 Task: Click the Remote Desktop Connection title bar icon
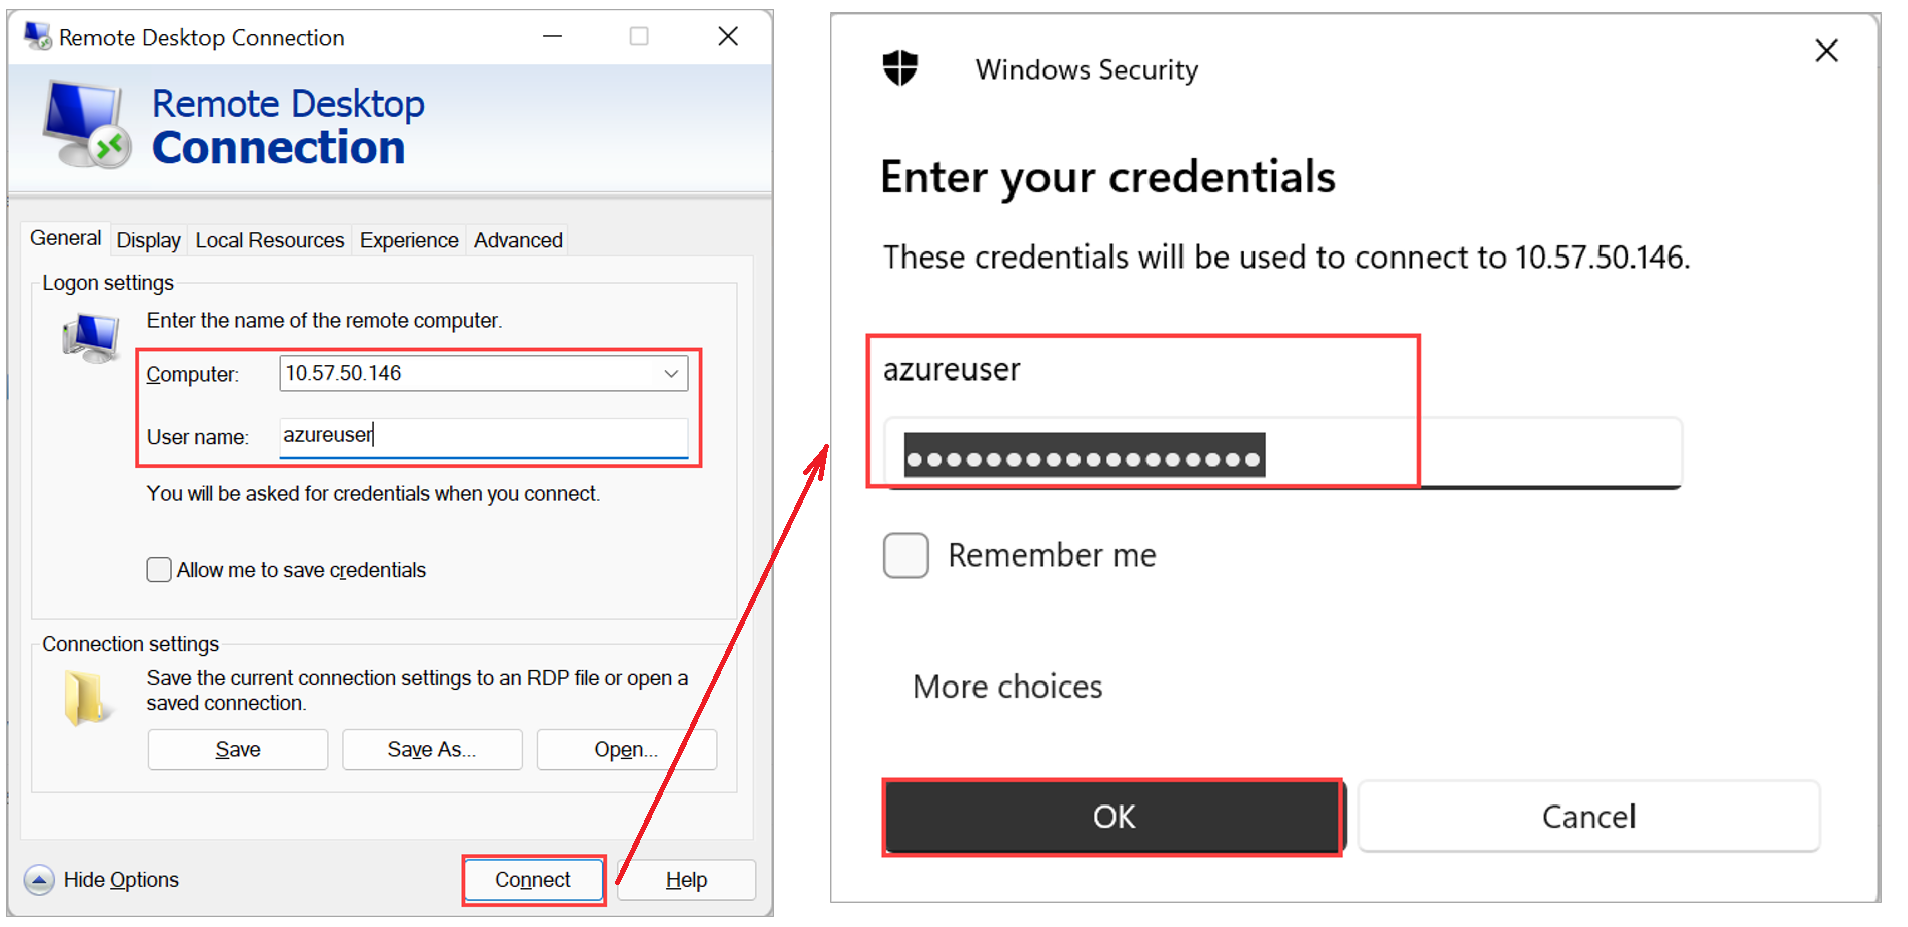click(x=38, y=36)
